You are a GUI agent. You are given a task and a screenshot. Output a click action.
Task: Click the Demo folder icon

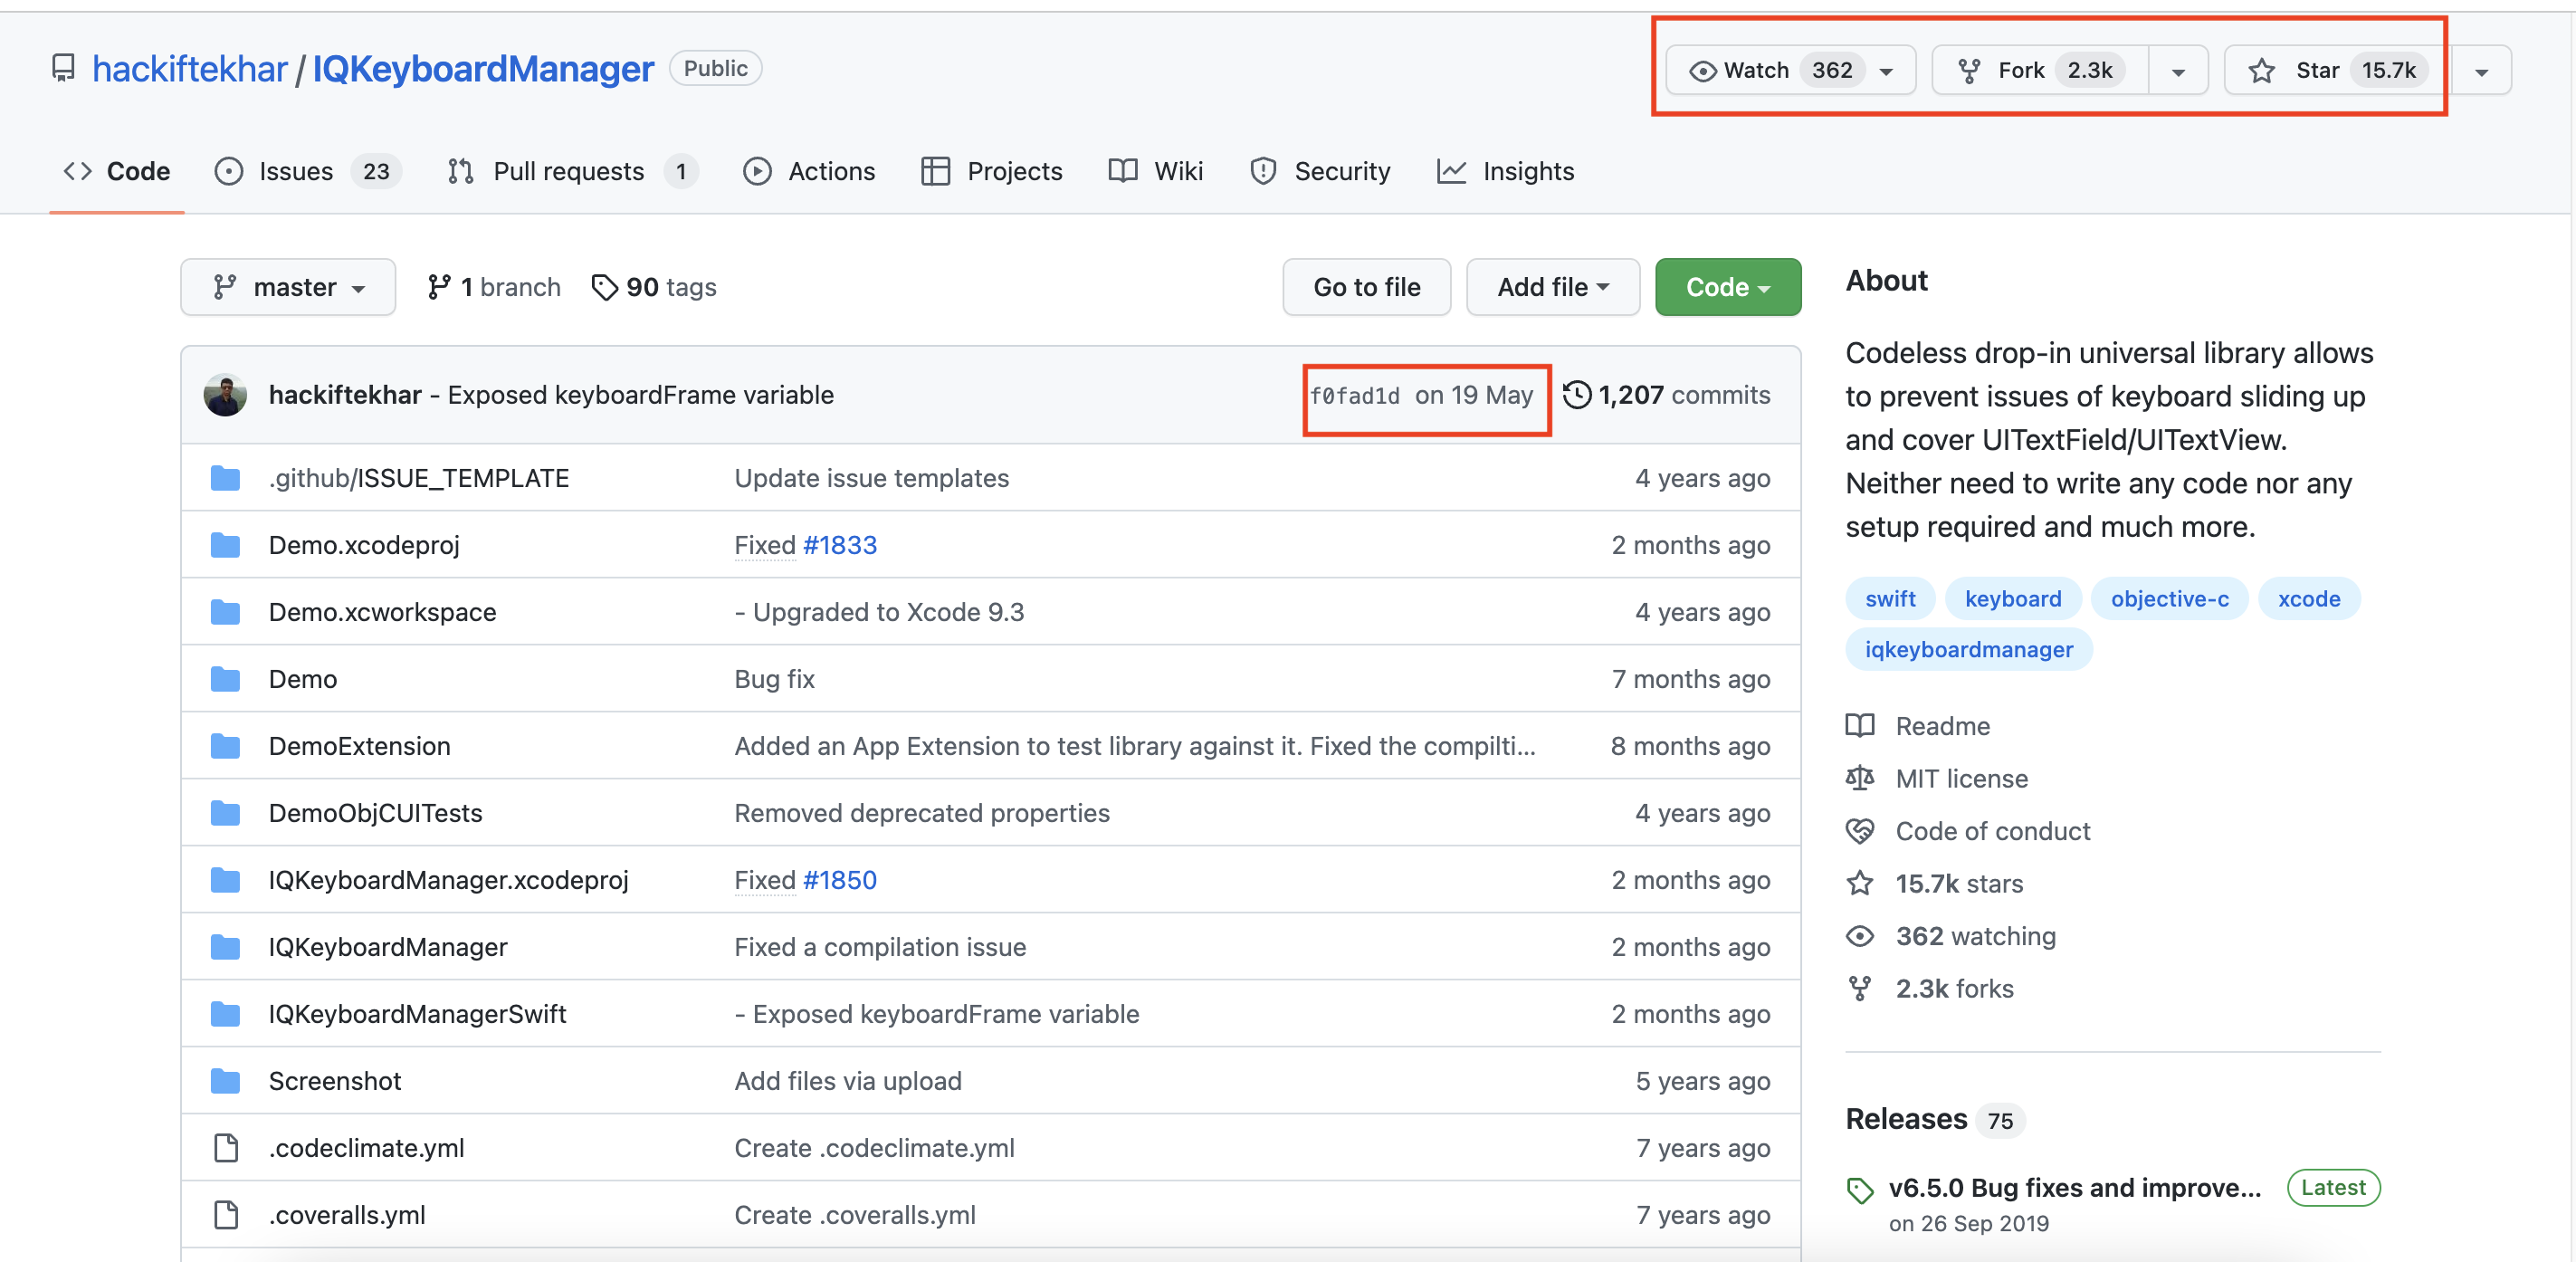click(225, 679)
